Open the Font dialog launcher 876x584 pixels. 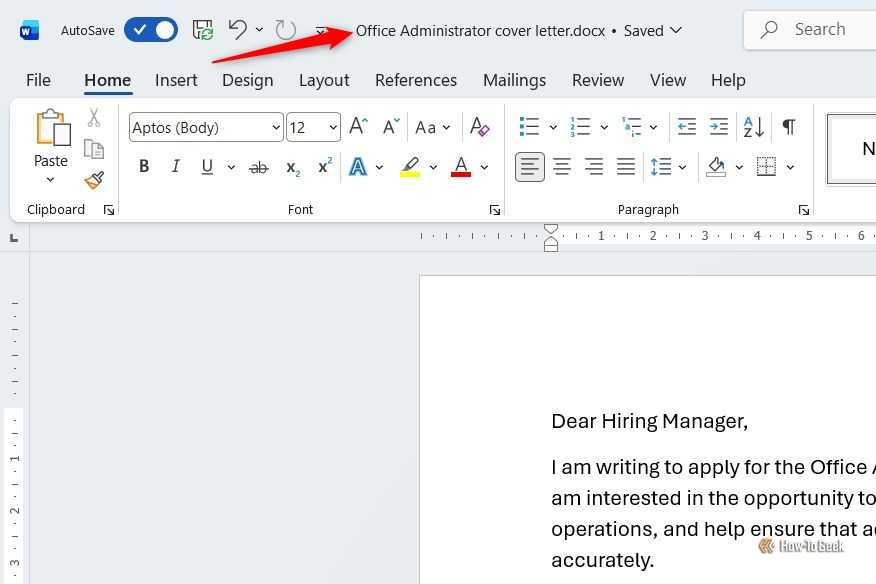pyautogui.click(x=494, y=210)
